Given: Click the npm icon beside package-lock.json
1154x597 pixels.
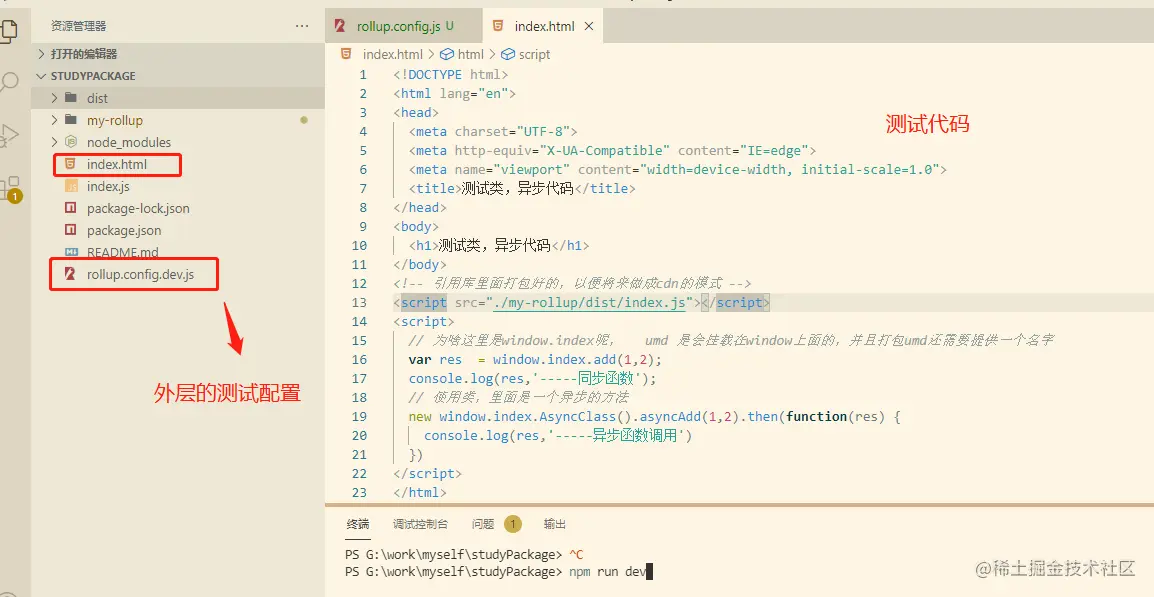Looking at the screenshot, I should coord(71,208).
